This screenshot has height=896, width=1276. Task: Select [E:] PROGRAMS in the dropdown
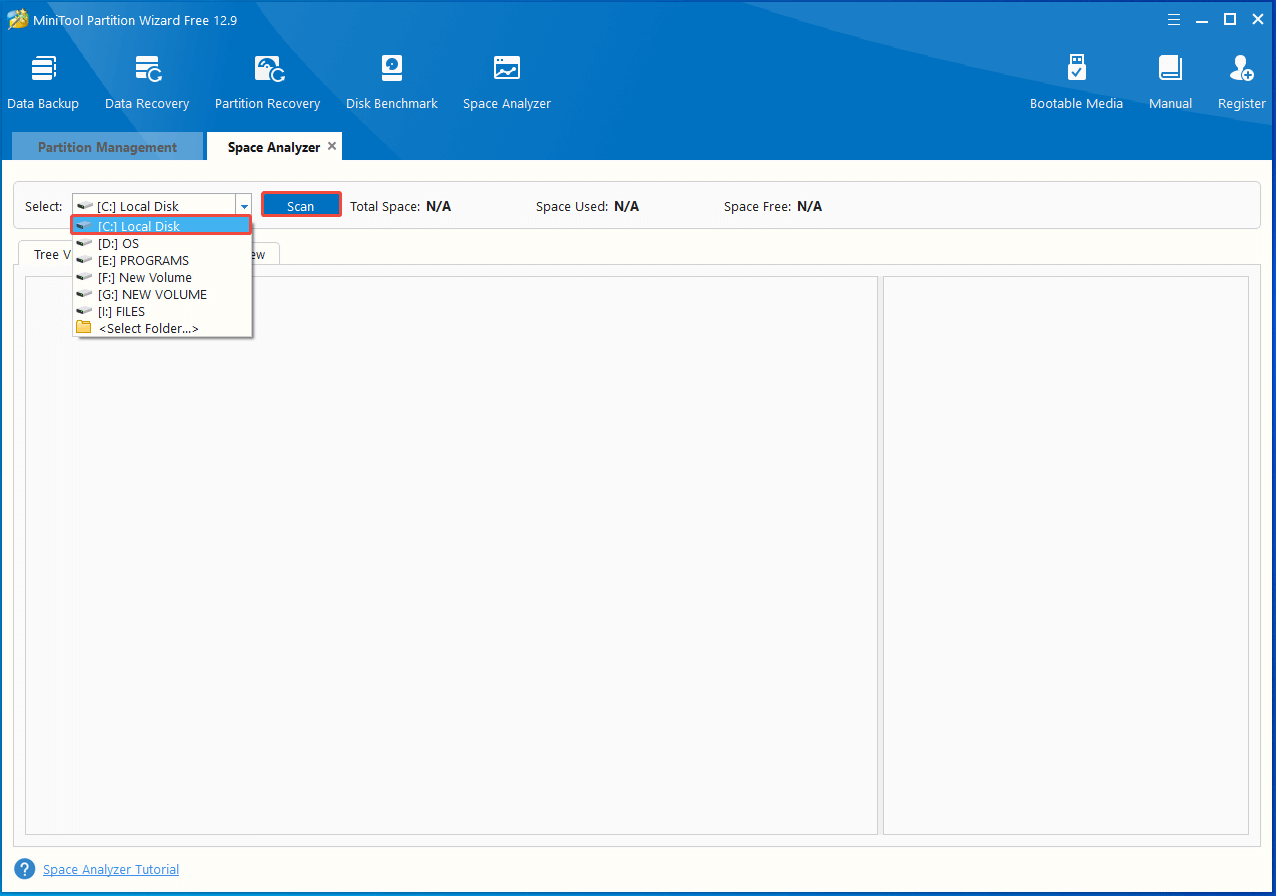(x=161, y=260)
